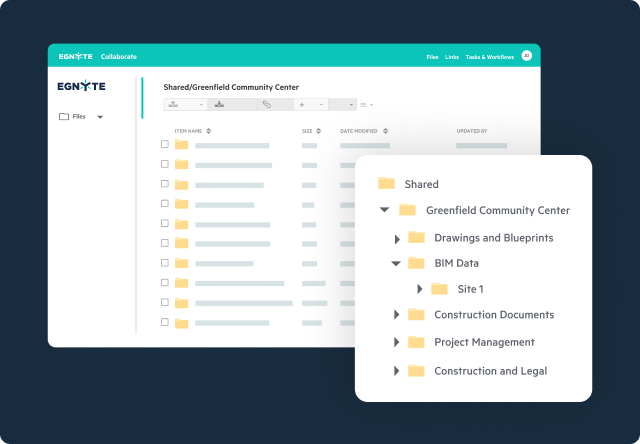Open the Project Management folder
This screenshot has height=444, width=640.
point(484,342)
